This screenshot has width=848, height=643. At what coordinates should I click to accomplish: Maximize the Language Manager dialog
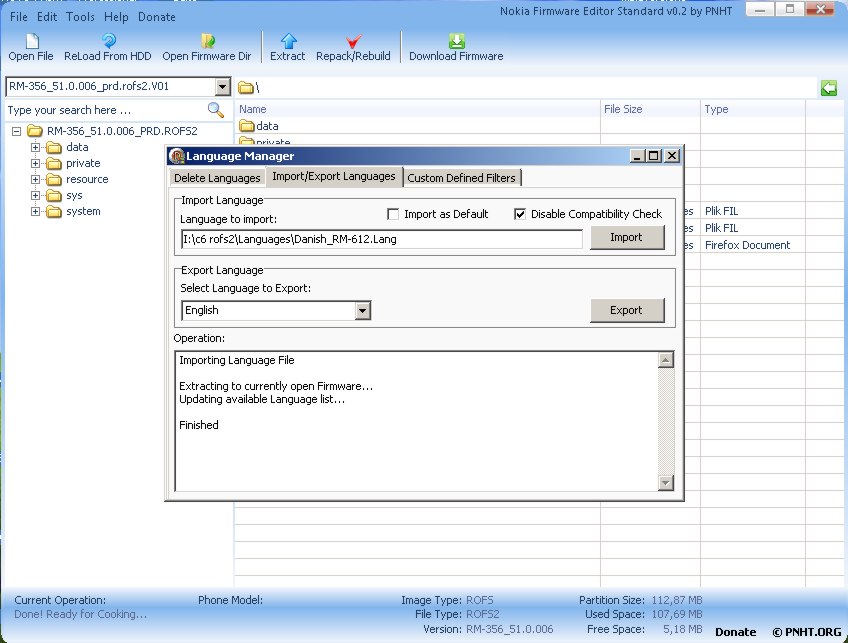[x=654, y=156]
